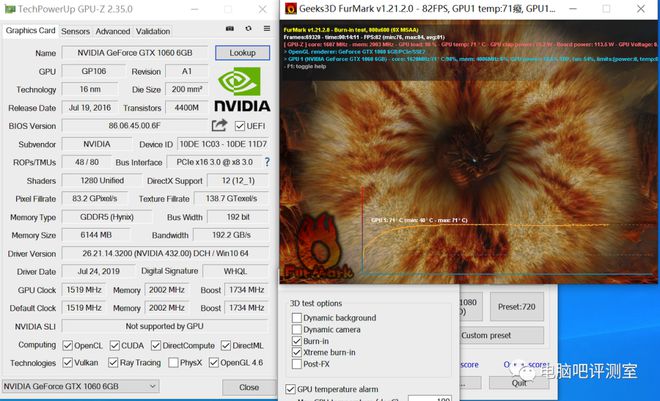
Task: Toggle the DirectCompute checkbox
Action: (x=156, y=345)
